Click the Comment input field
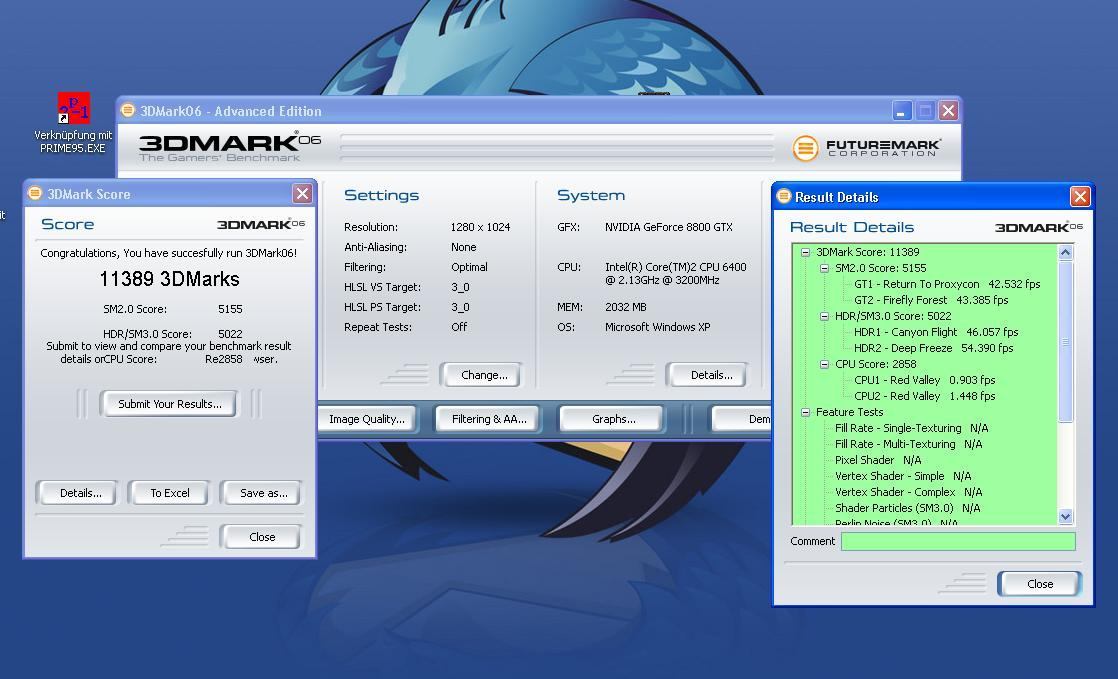 coord(958,541)
